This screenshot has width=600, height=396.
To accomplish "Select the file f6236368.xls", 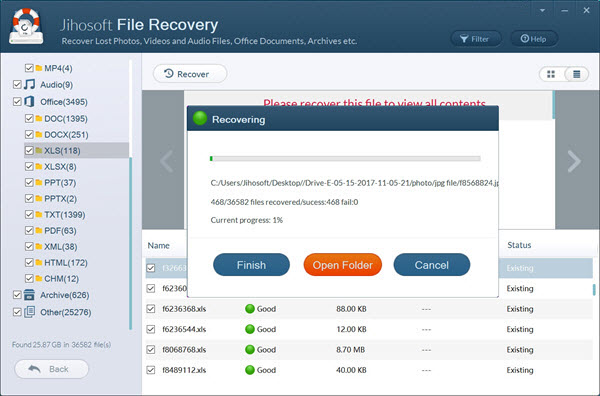I will pyautogui.click(x=184, y=309).
